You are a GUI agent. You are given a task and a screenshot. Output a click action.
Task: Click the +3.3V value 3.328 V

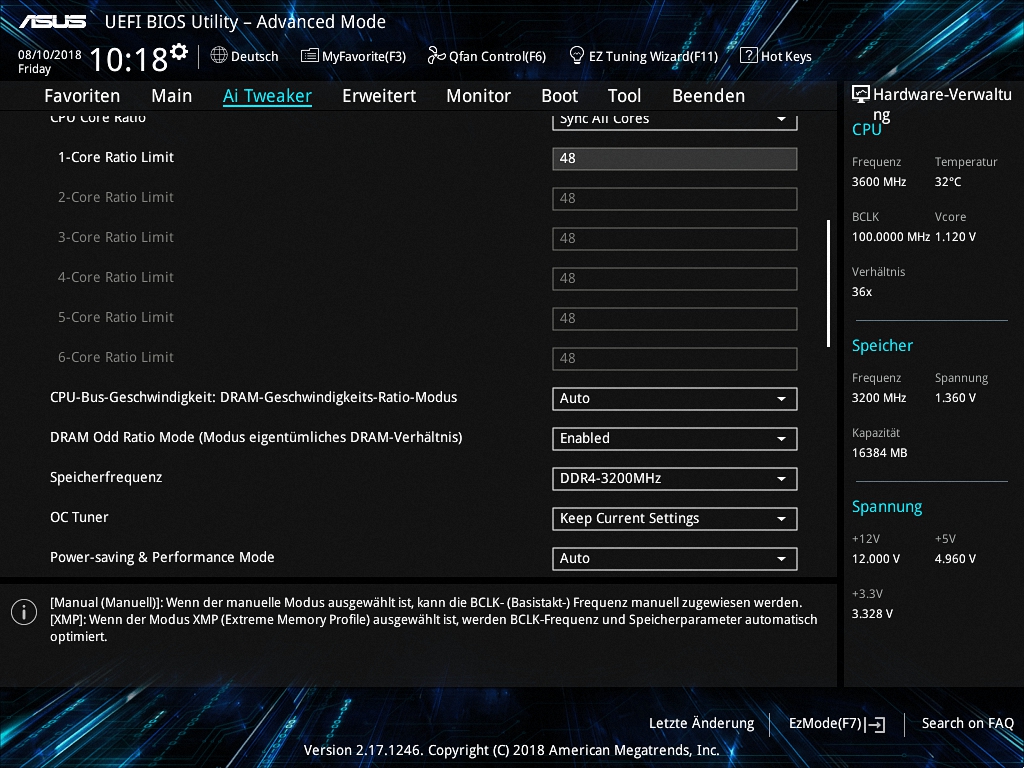tap(872, 613)
